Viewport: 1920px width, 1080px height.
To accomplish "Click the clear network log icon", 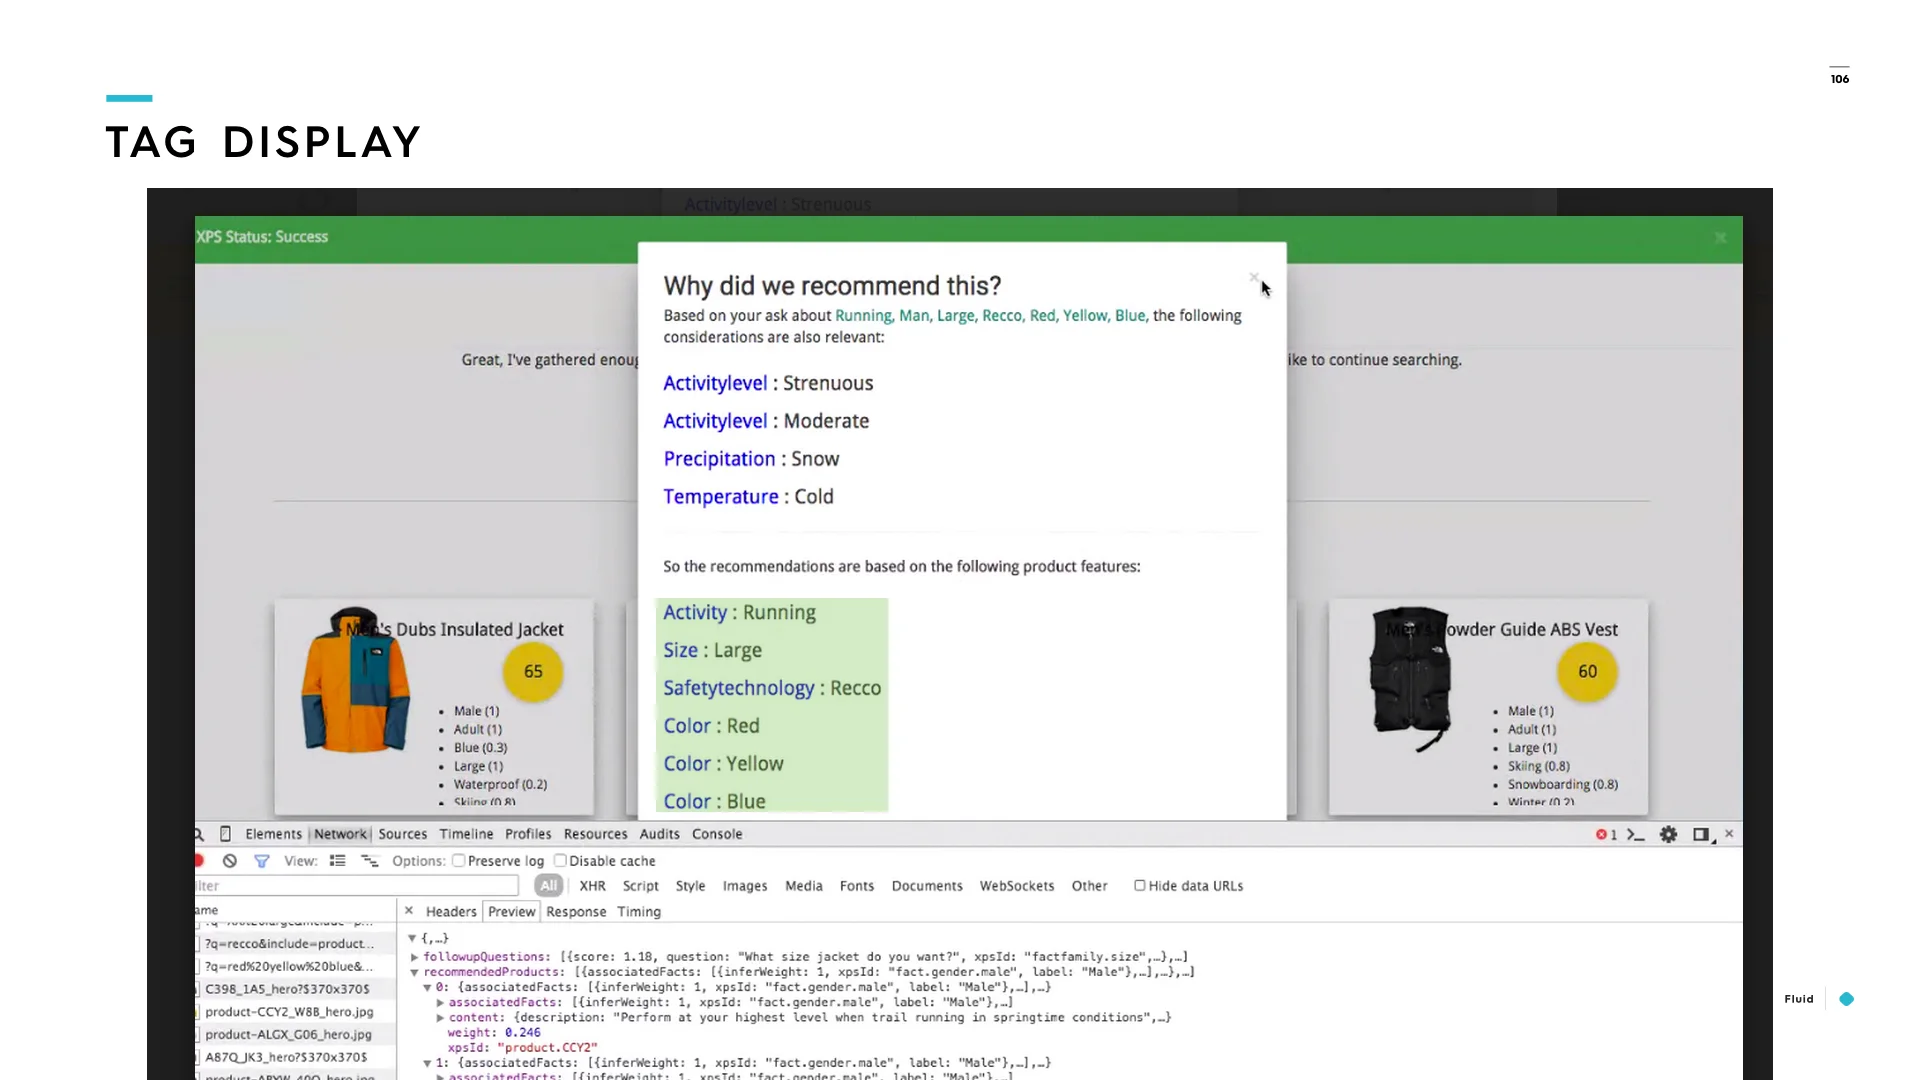I will (230, 861).
